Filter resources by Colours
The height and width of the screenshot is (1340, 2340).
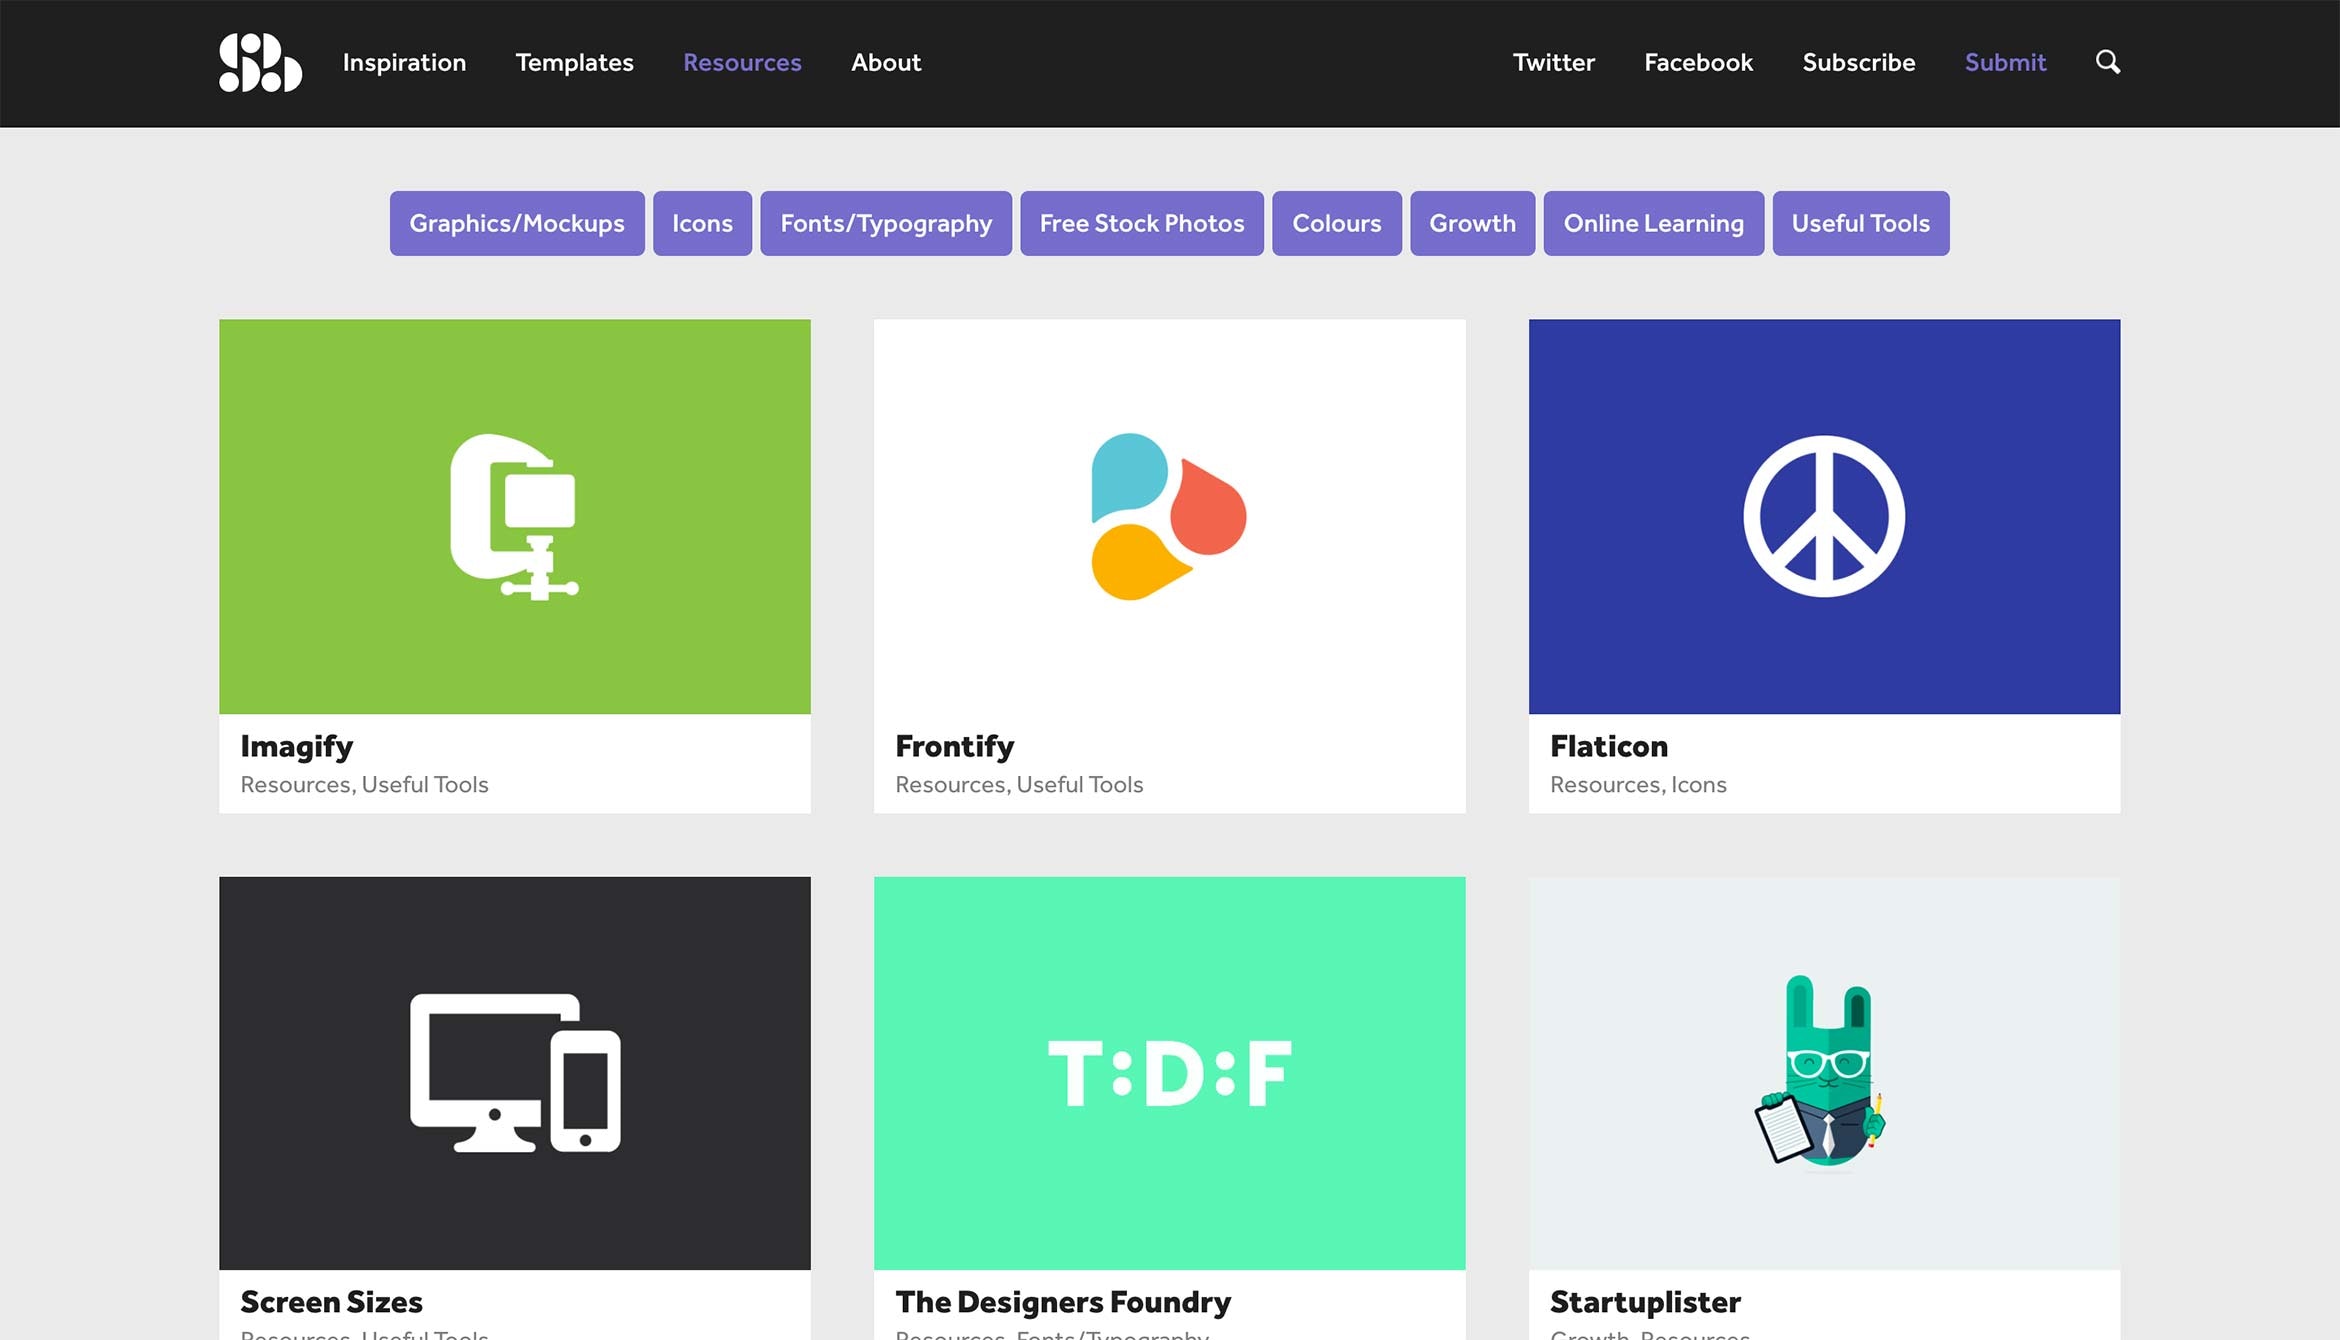(1336, 223)
